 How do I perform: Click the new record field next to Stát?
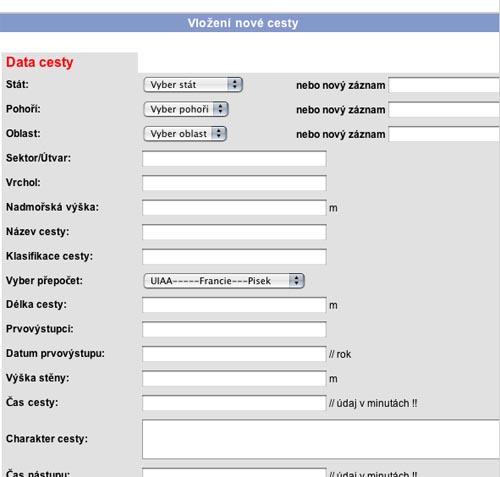tap(444, 85)
